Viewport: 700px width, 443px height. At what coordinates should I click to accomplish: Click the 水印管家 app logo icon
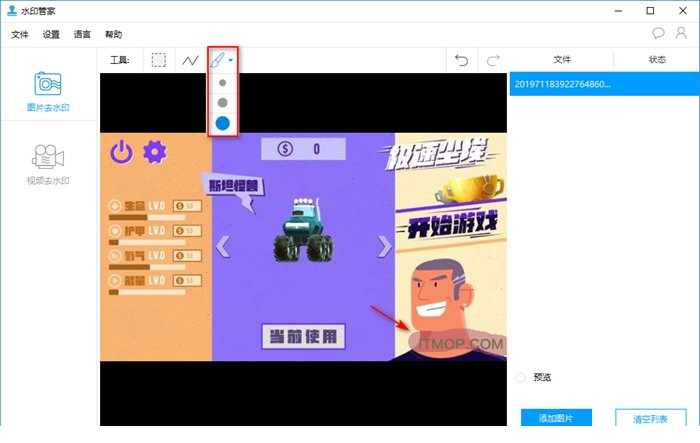tap(12, 10)
